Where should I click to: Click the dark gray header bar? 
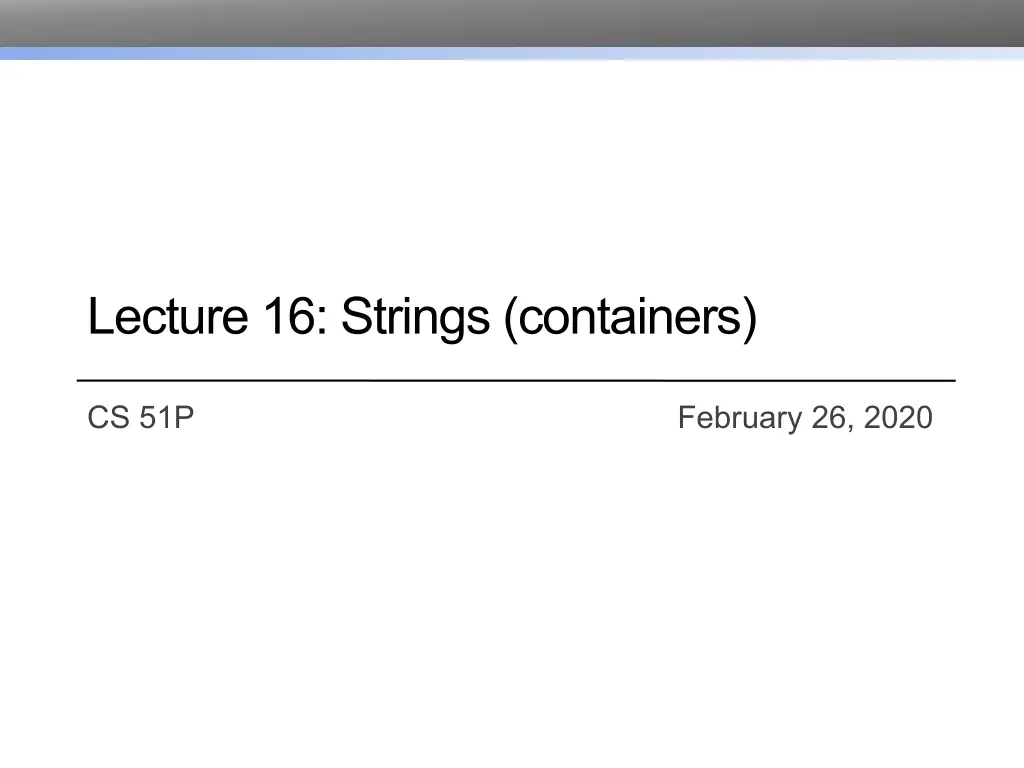click(x=512, y=22)
